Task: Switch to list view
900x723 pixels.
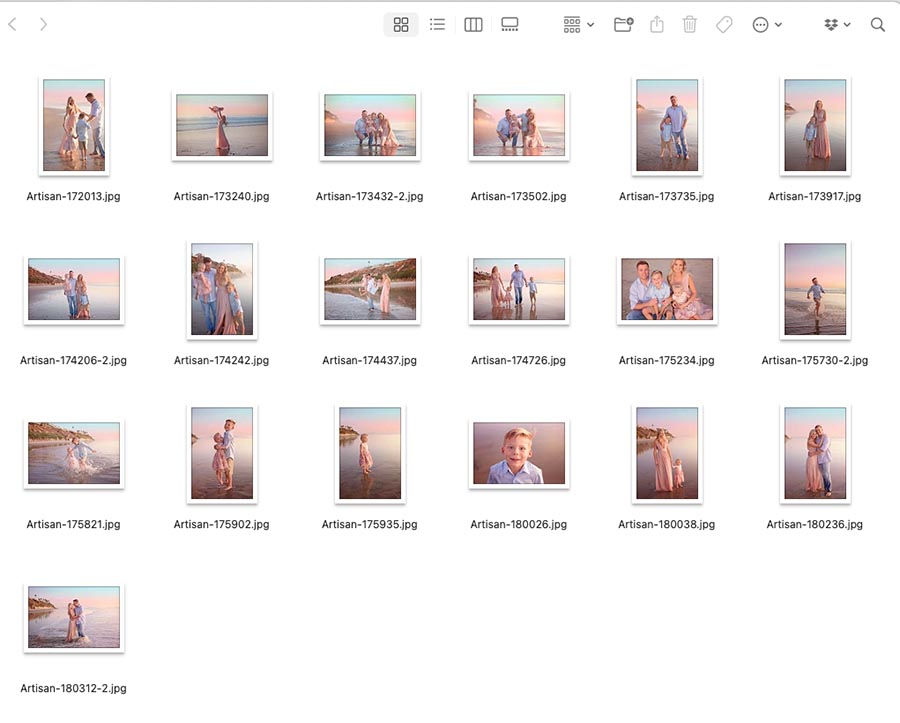Action: pos(437,24)
